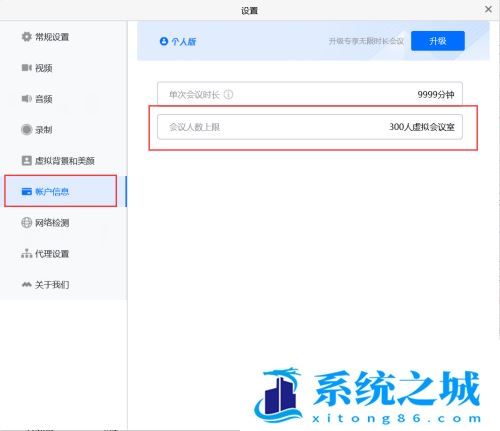Click the camera icon for 视频 settings
Screen dimensions: 500x431
26,68
